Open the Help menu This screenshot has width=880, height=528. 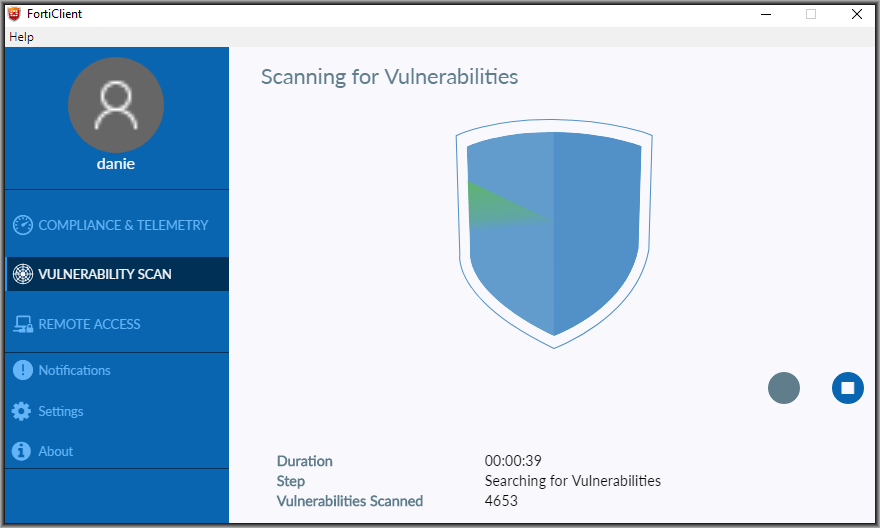(21, 37)
